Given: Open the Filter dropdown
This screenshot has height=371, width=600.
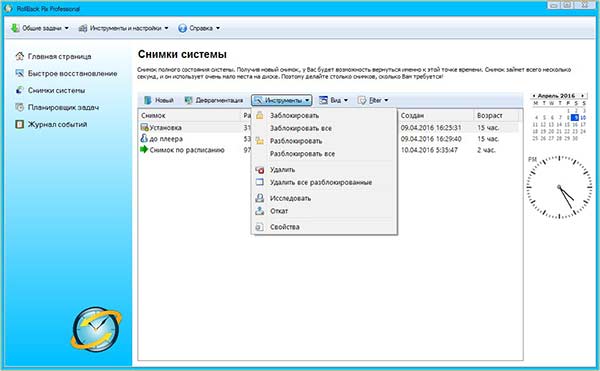Looking at the screenshot, I should (373, 100).
